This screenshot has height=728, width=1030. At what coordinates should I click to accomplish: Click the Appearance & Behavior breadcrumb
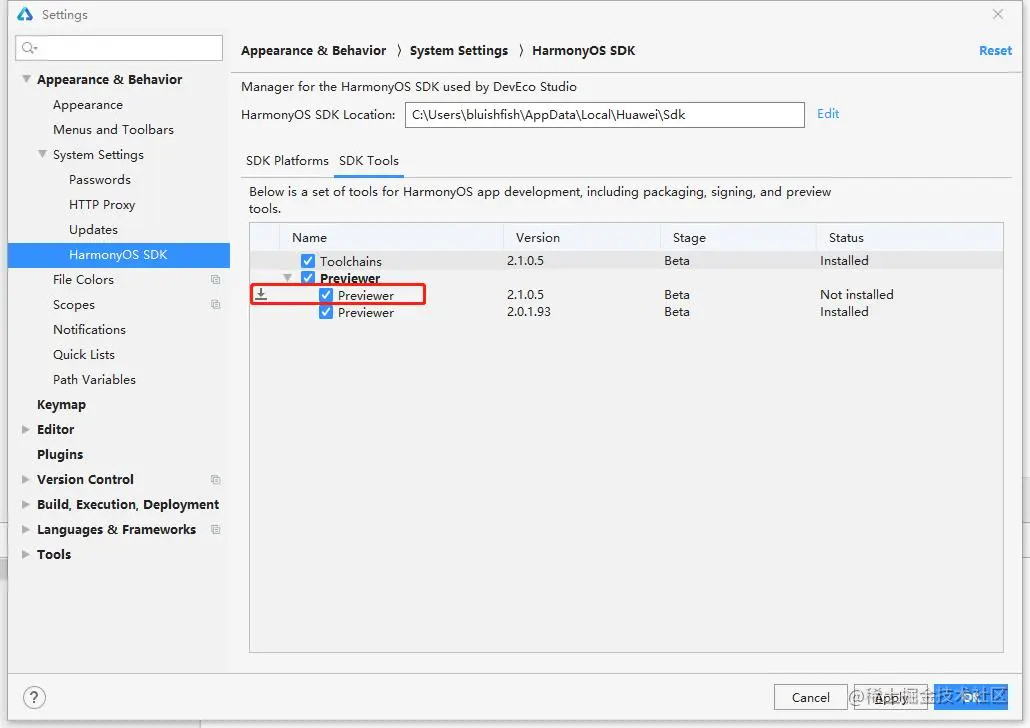313,51
